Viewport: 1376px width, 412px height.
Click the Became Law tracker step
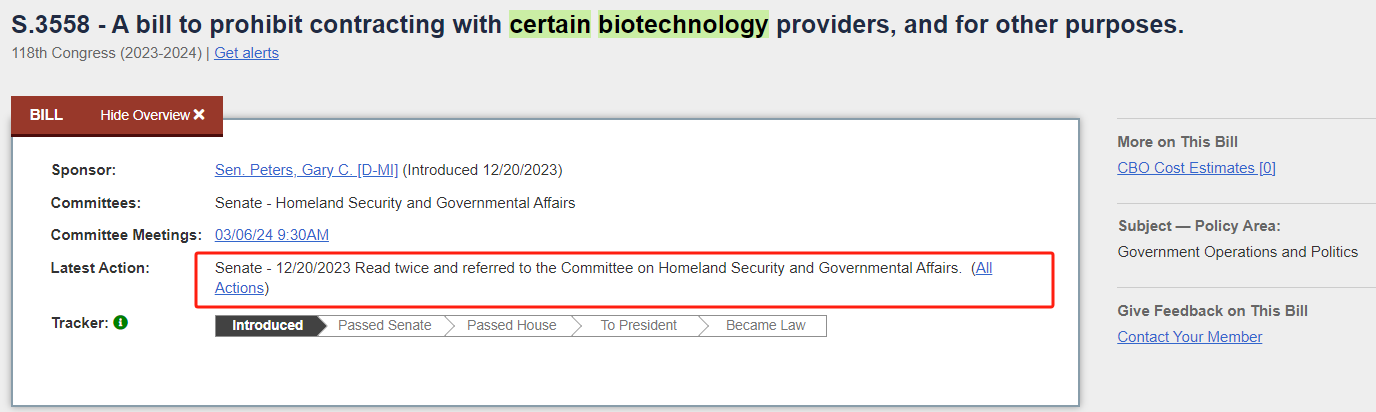pyautogui.click(x=765, y=325)
